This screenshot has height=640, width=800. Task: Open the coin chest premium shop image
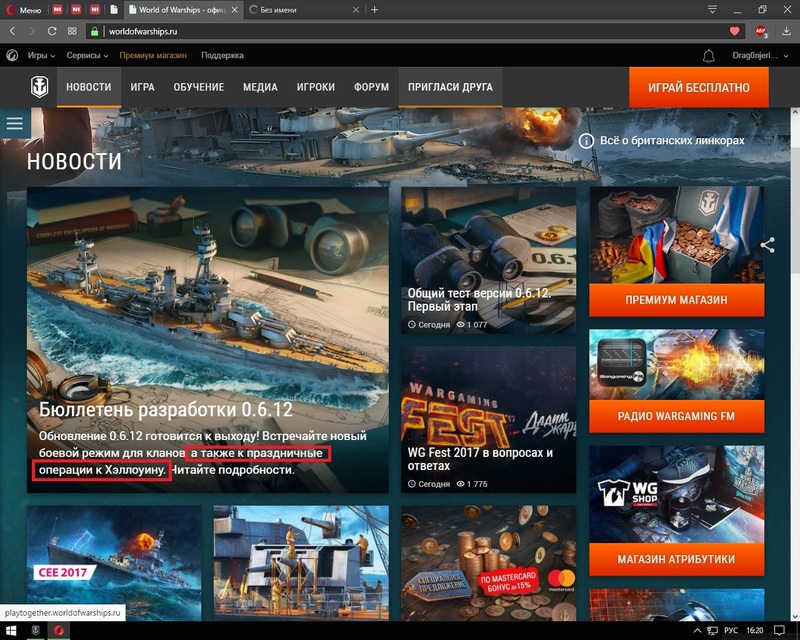(677, 235)
